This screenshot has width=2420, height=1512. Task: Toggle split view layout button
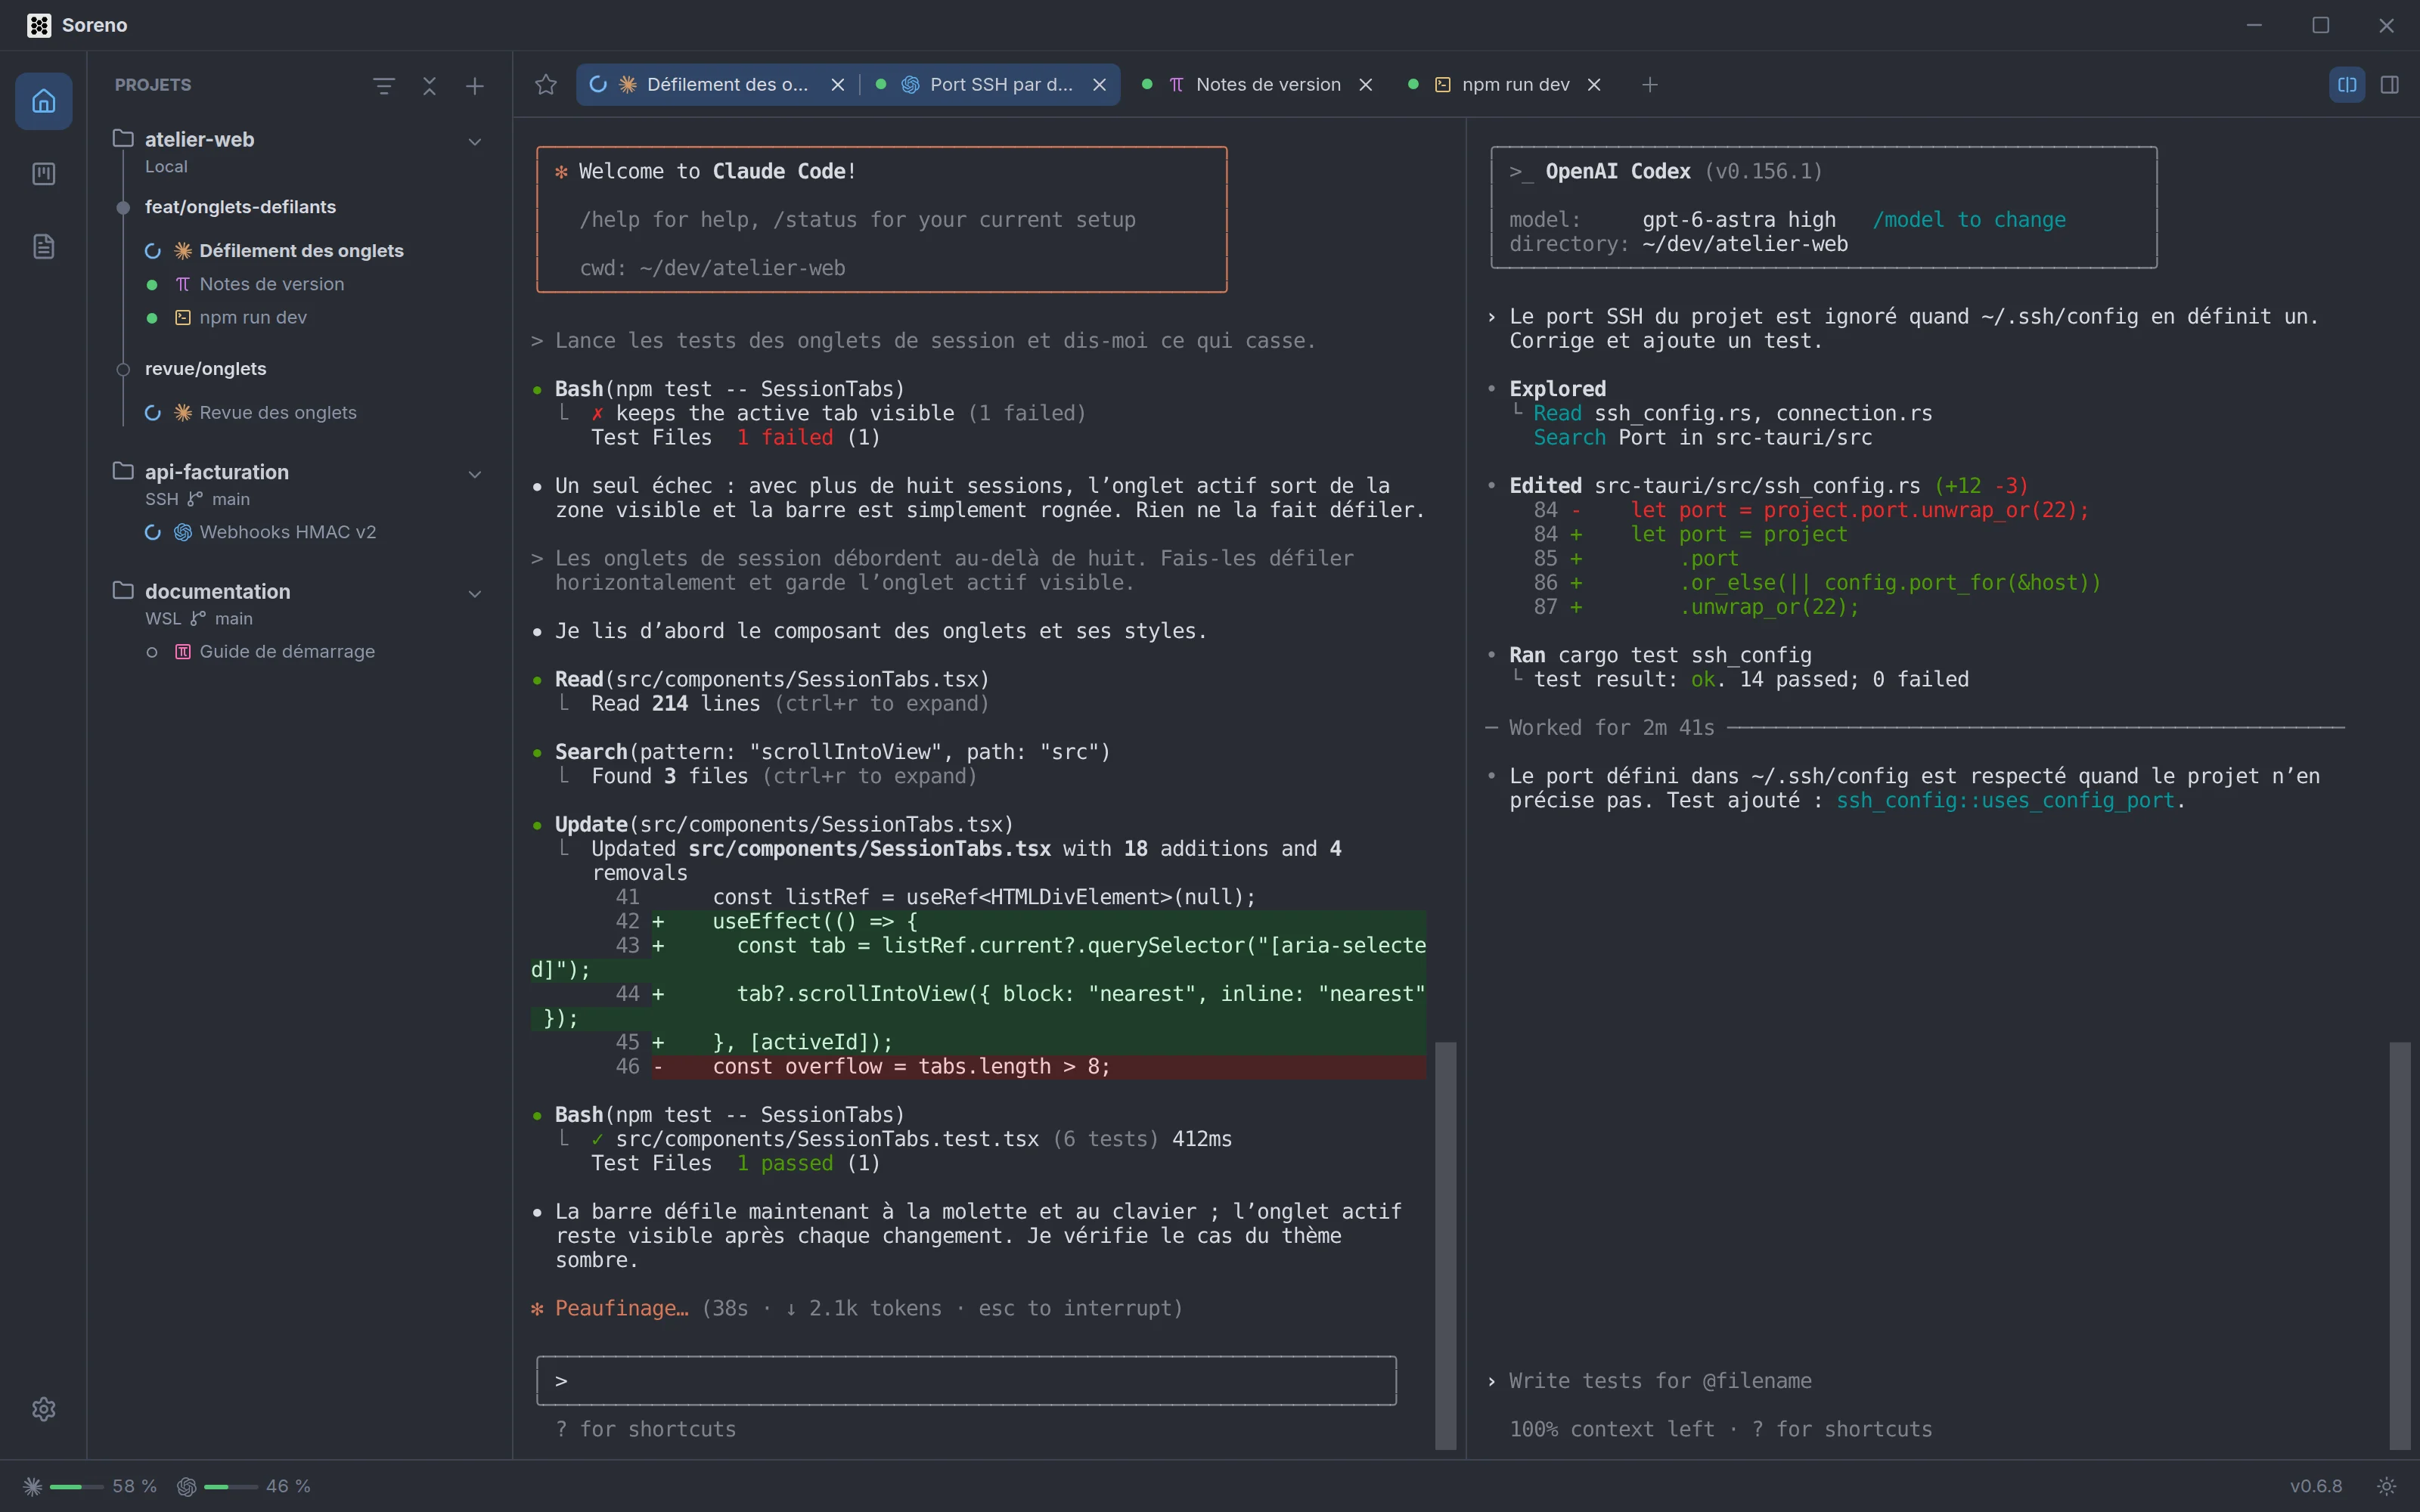click(2347, 85)
